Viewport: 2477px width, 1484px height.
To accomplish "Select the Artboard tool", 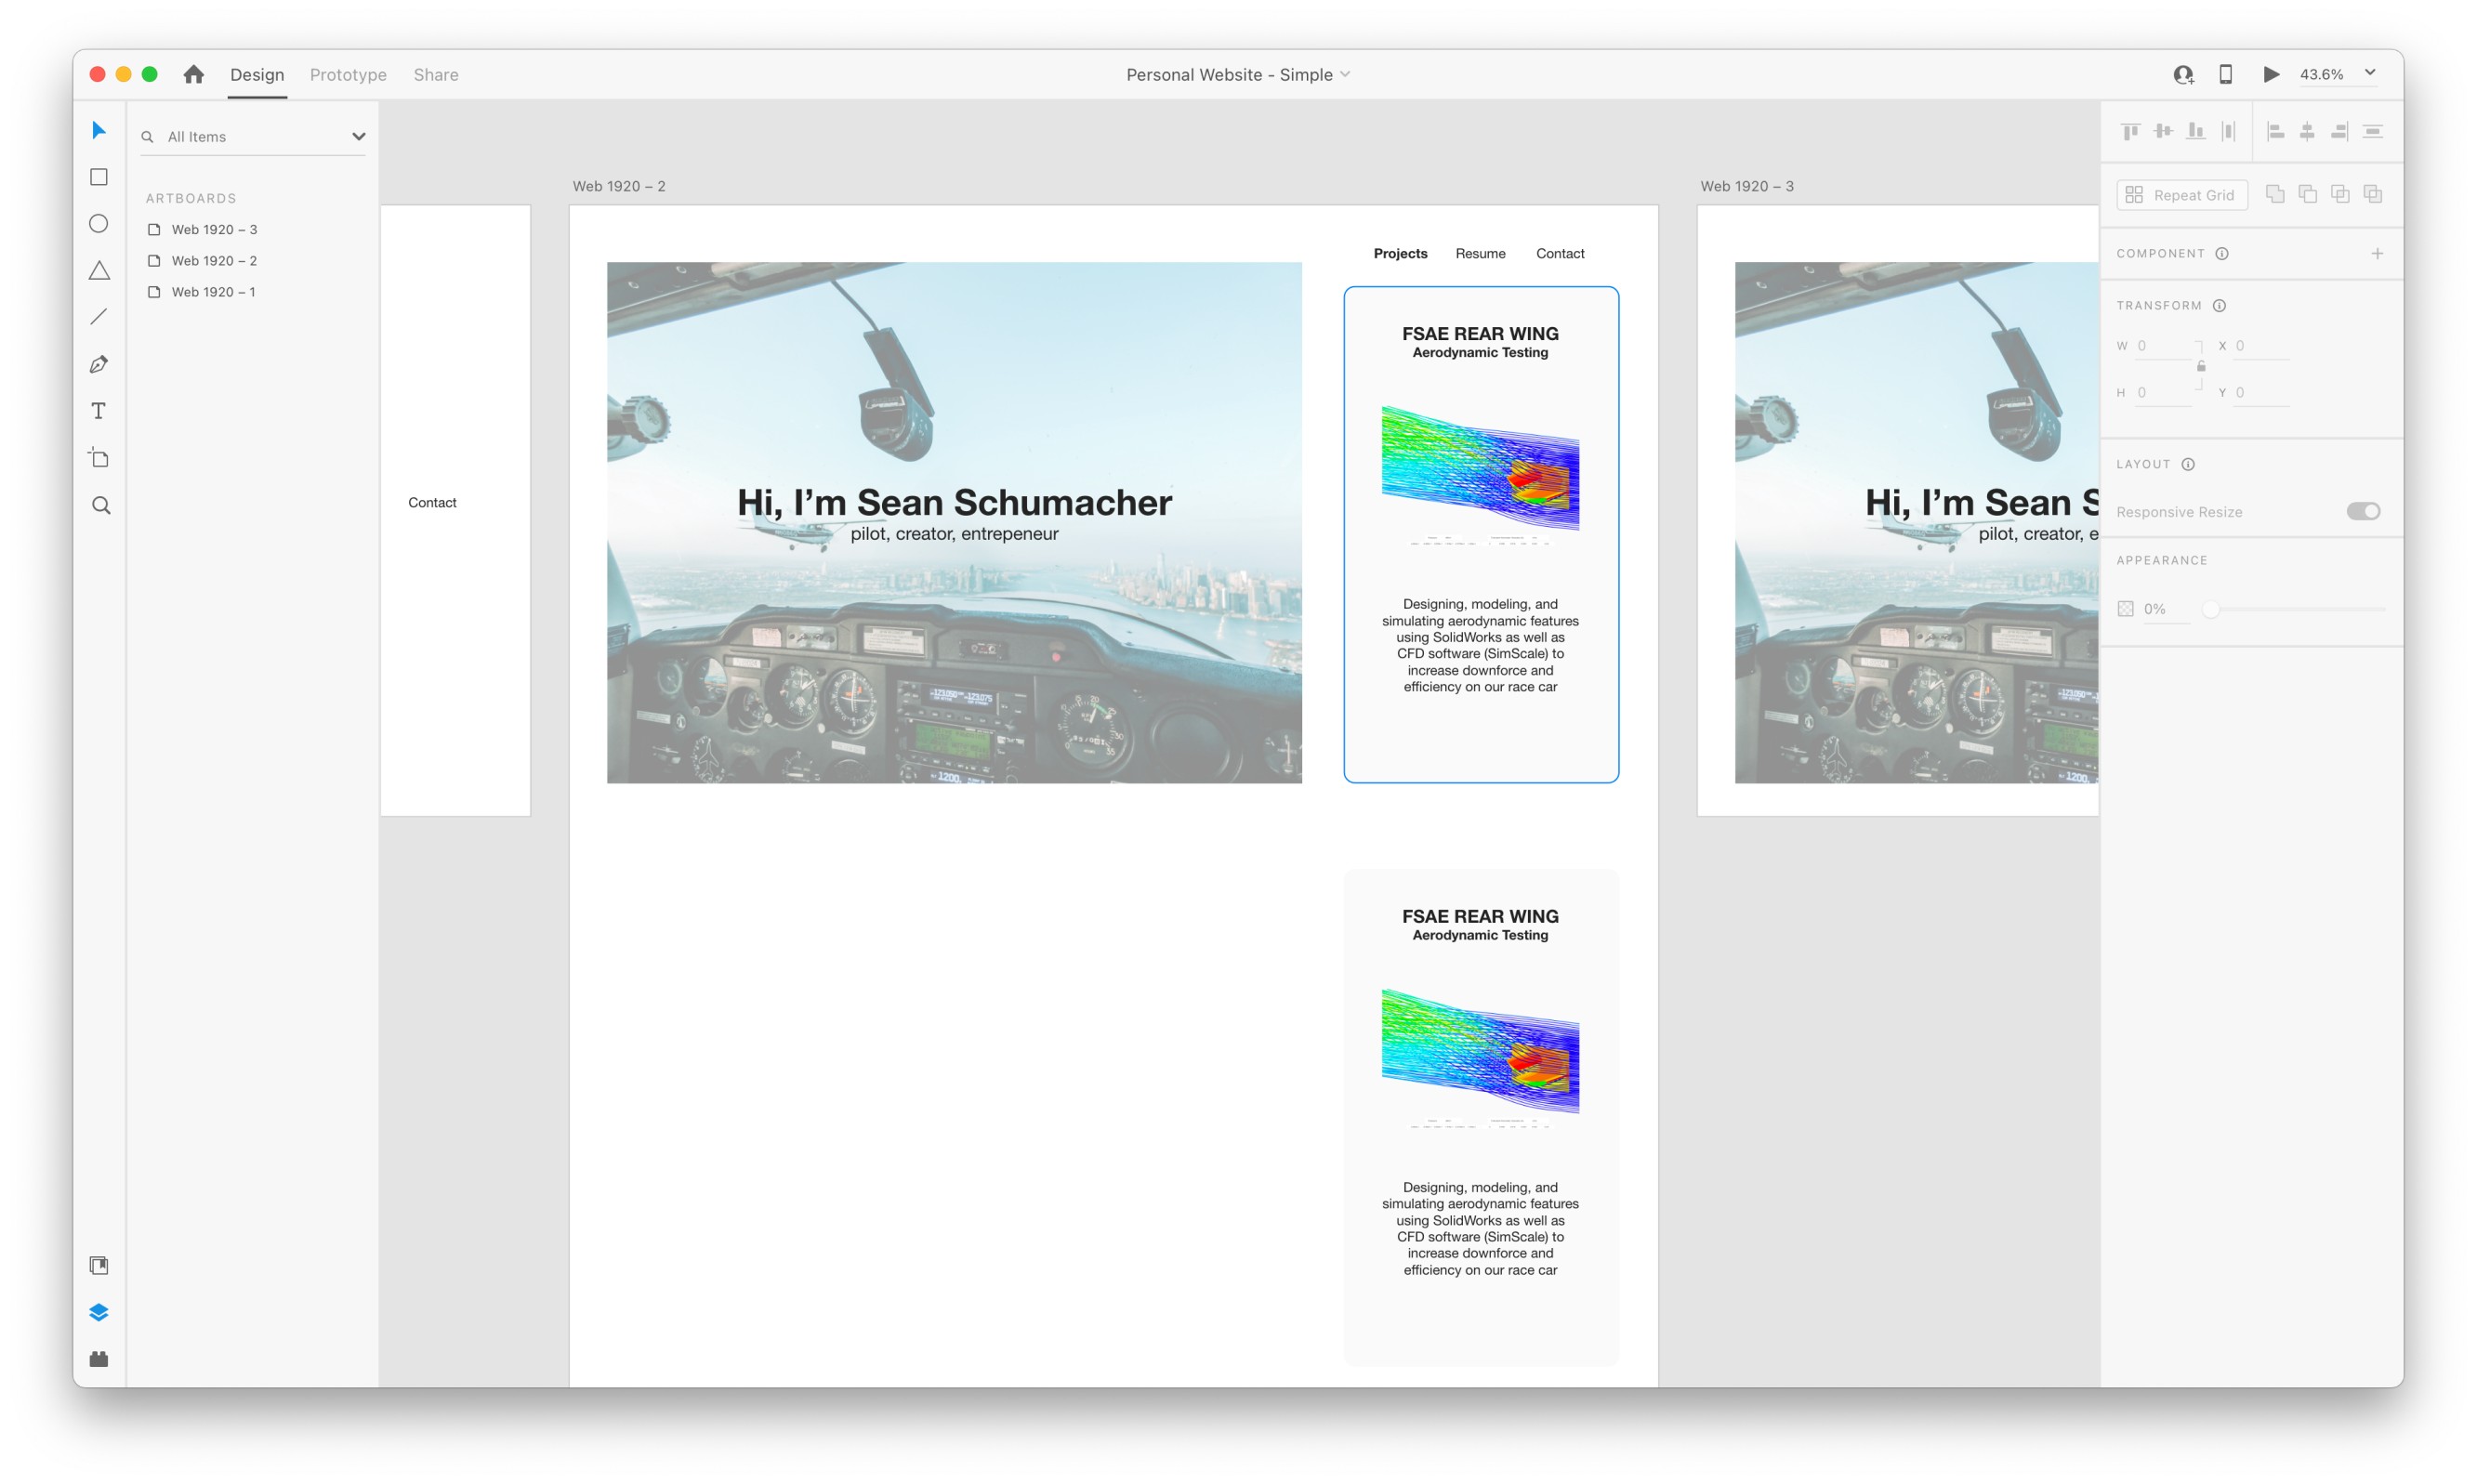I will tap(98, 457).
